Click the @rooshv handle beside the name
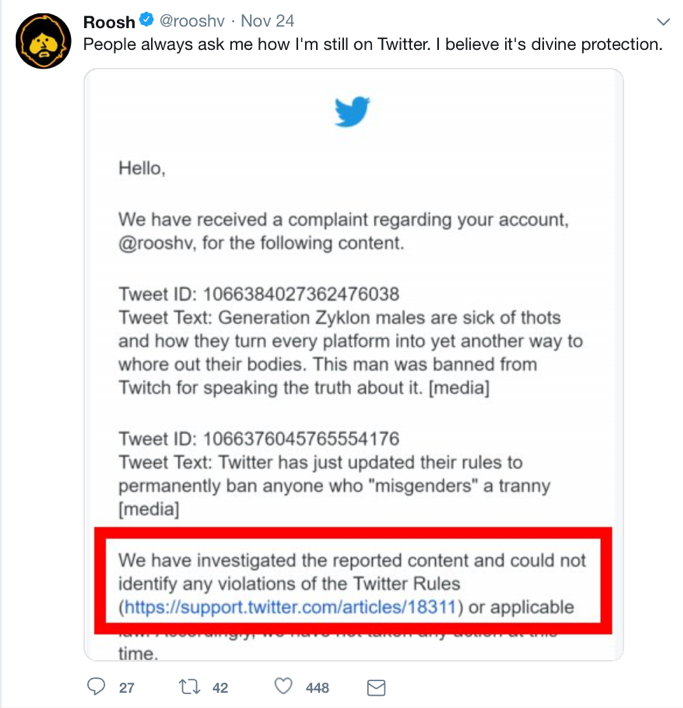683x708 pixels. 195,21
